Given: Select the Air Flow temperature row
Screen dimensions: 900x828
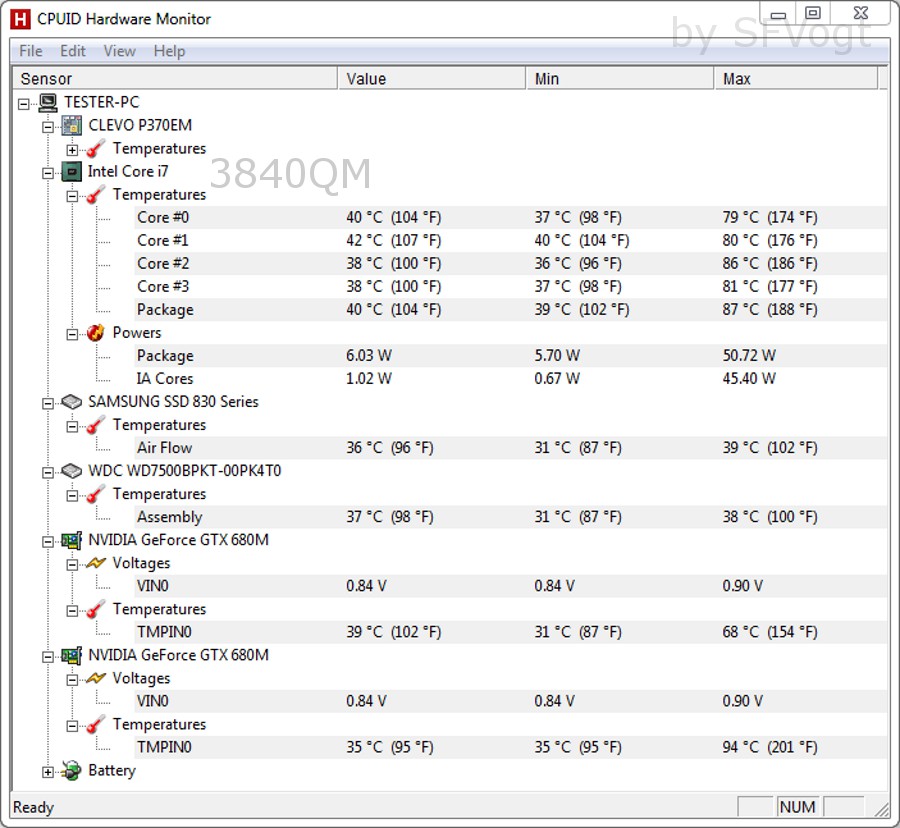Looking at the screenshot, I should point(511,448).
